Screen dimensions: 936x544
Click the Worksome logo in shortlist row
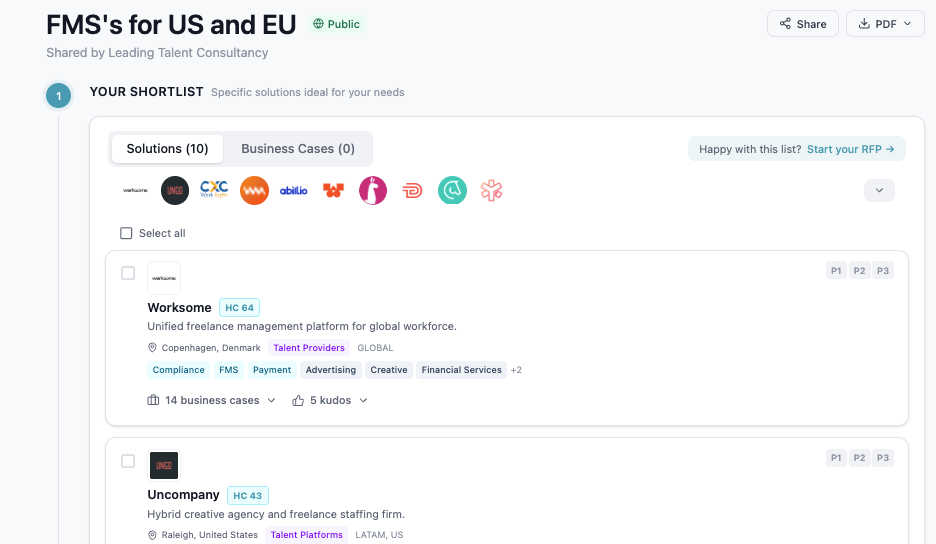click(136, 190)
